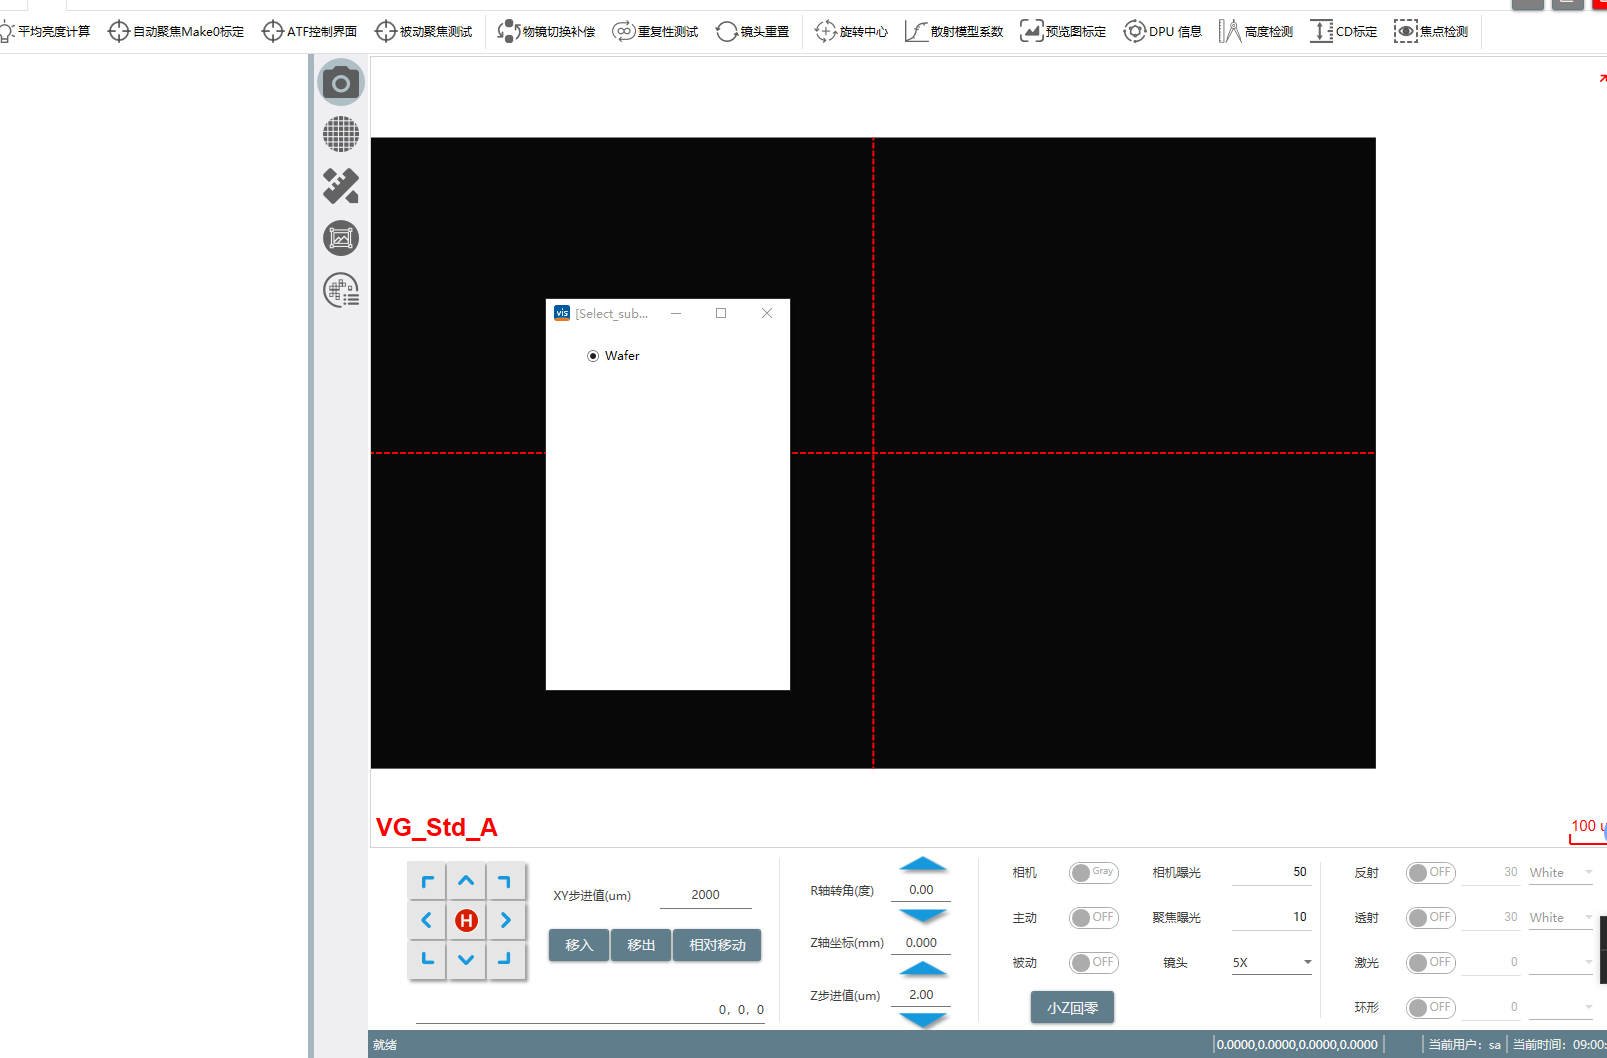Open the wafer map list icon
1607x1058 pixels.
click(341, 291)
